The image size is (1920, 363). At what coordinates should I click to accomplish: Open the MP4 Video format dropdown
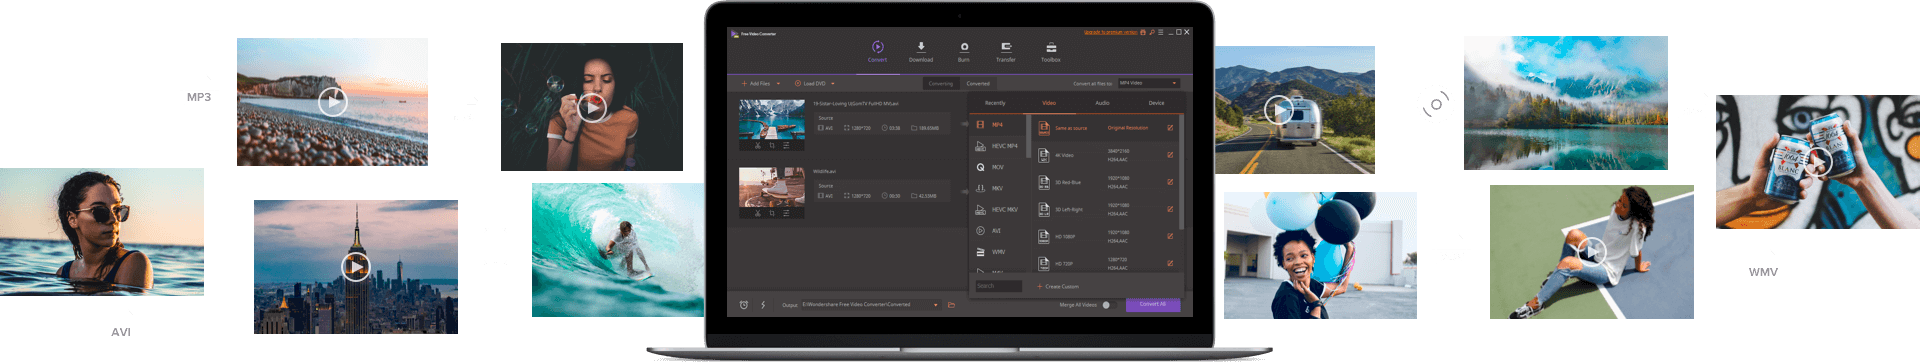1148,83
